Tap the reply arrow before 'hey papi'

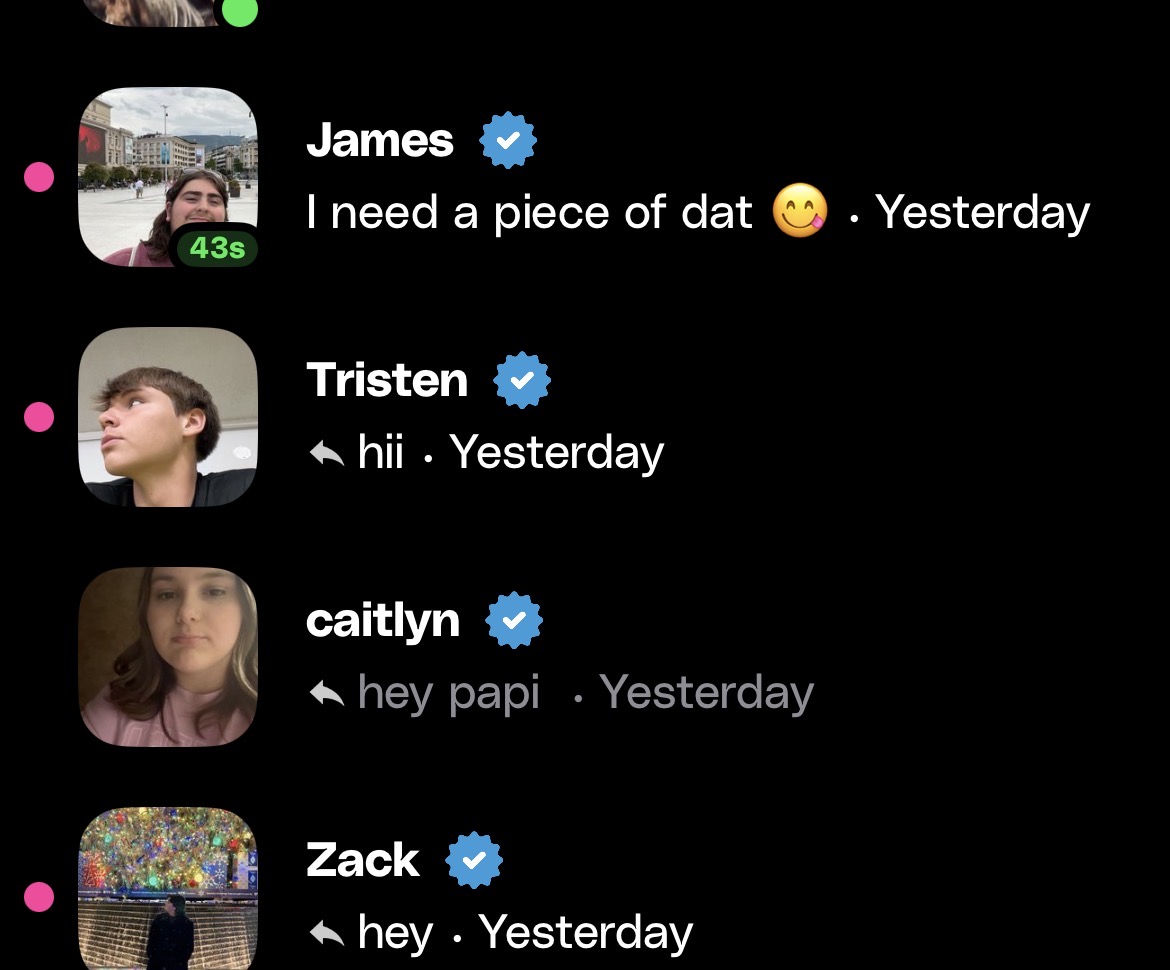pos(327,693)
